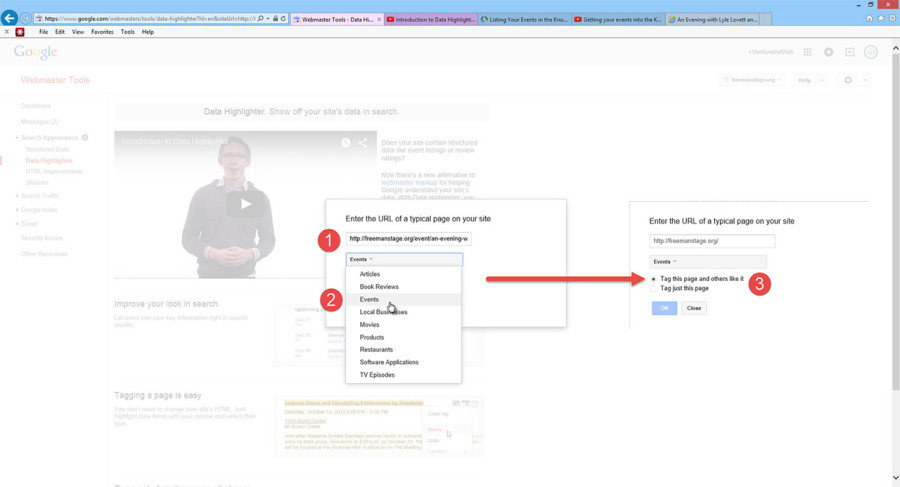
Task: Expand the Search Traffic section
Action: point(17,196)
